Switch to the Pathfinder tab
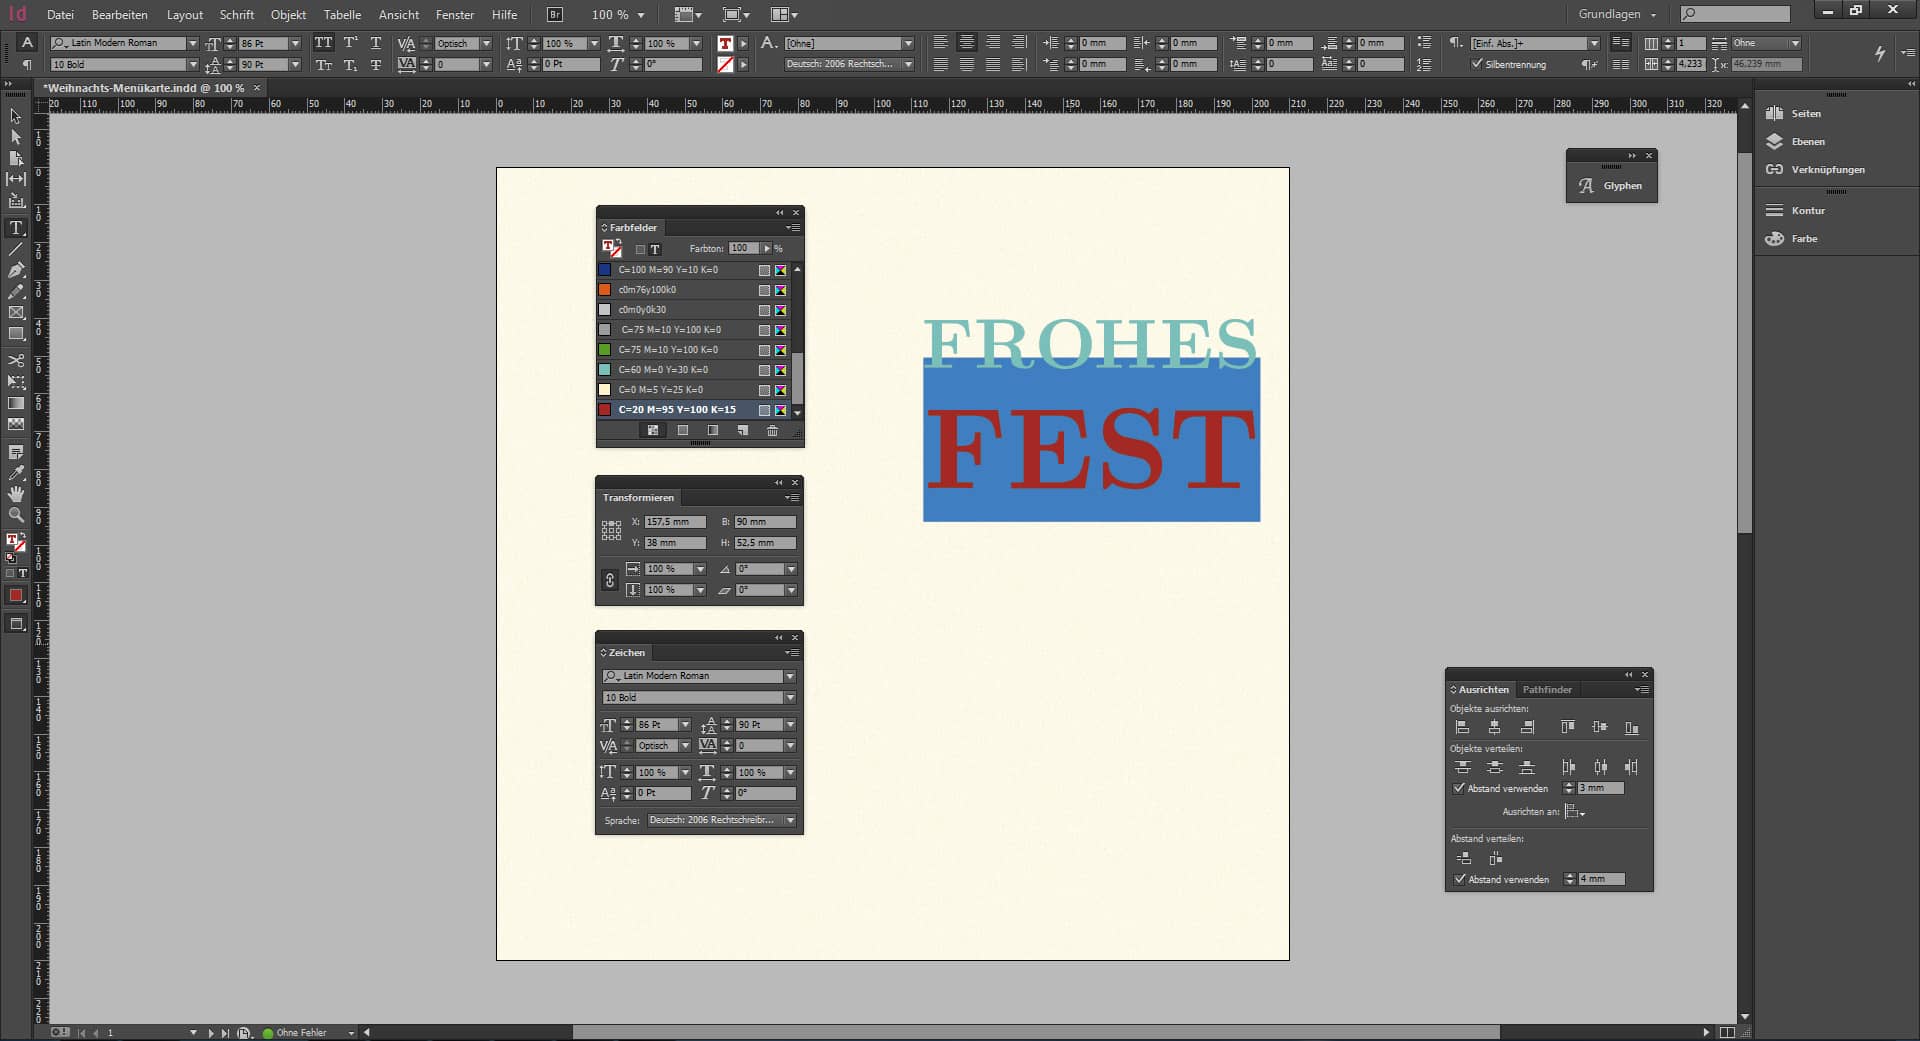Screen dimensions: 1920x1041 (1547, 690)
